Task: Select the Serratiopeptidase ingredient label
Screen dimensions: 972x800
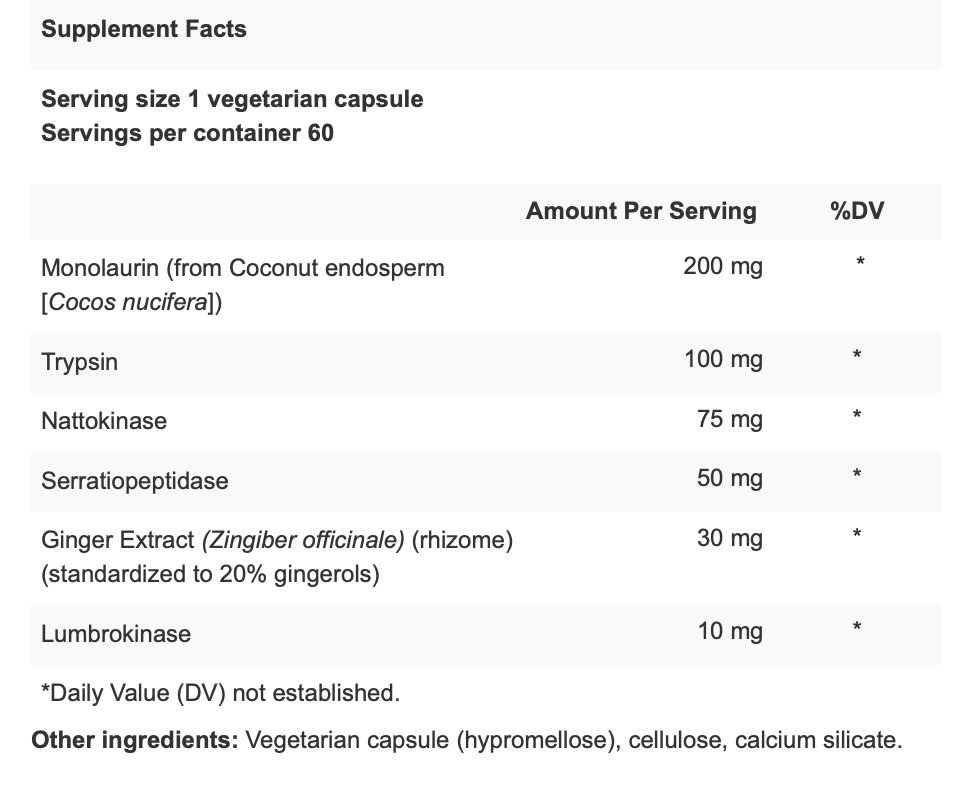Action: point(135,481)
